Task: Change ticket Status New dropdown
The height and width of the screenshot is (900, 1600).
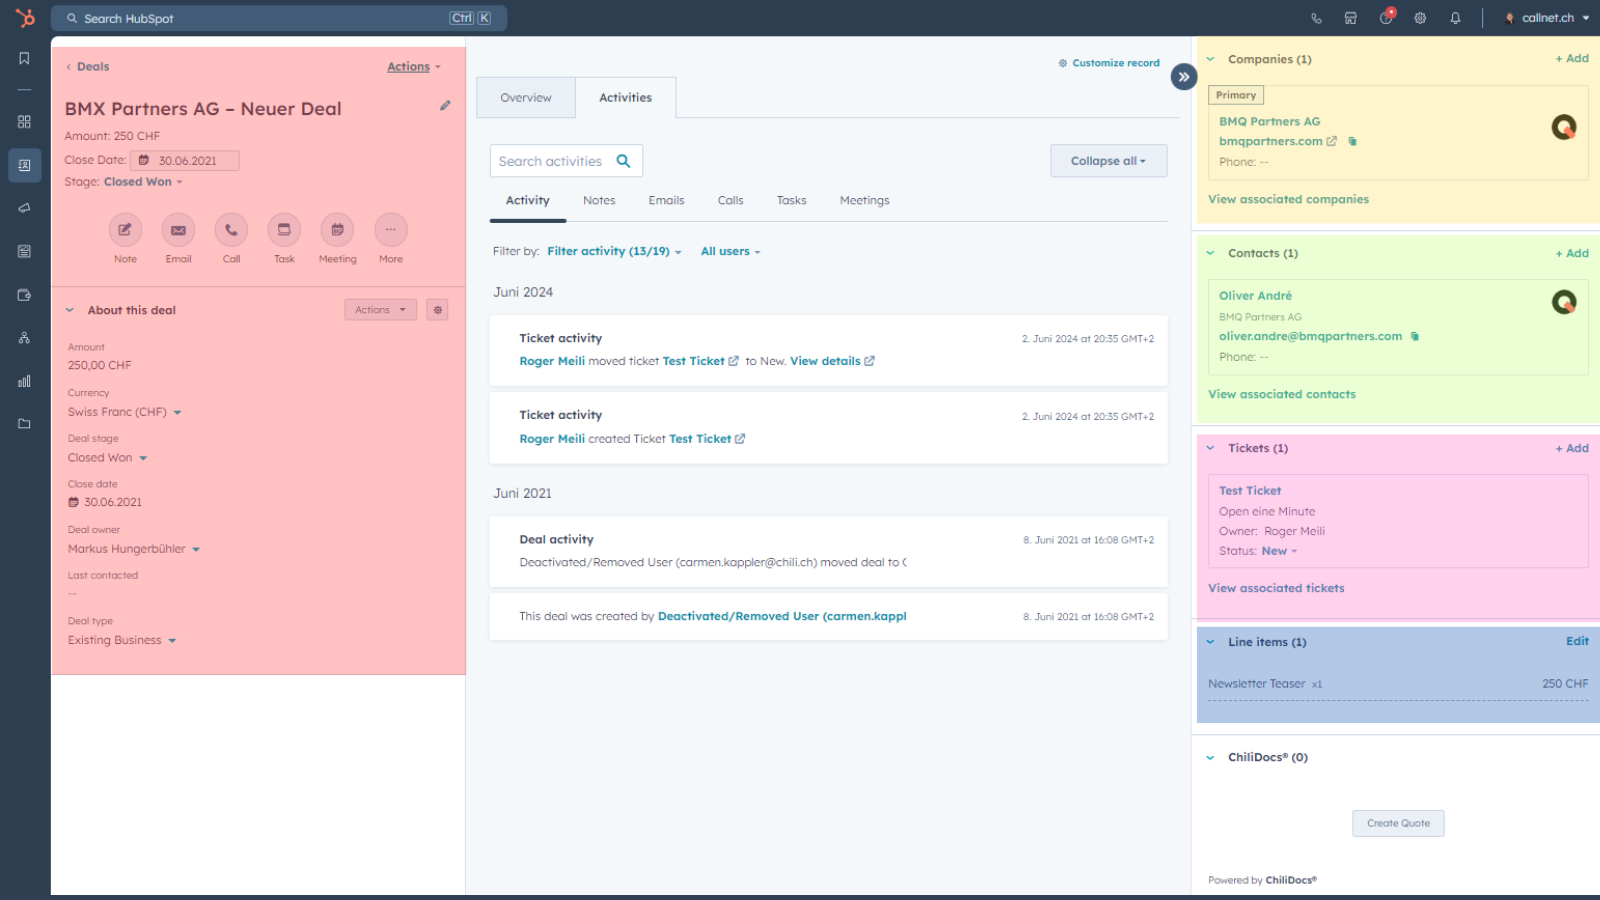Action: (1279, 551)
